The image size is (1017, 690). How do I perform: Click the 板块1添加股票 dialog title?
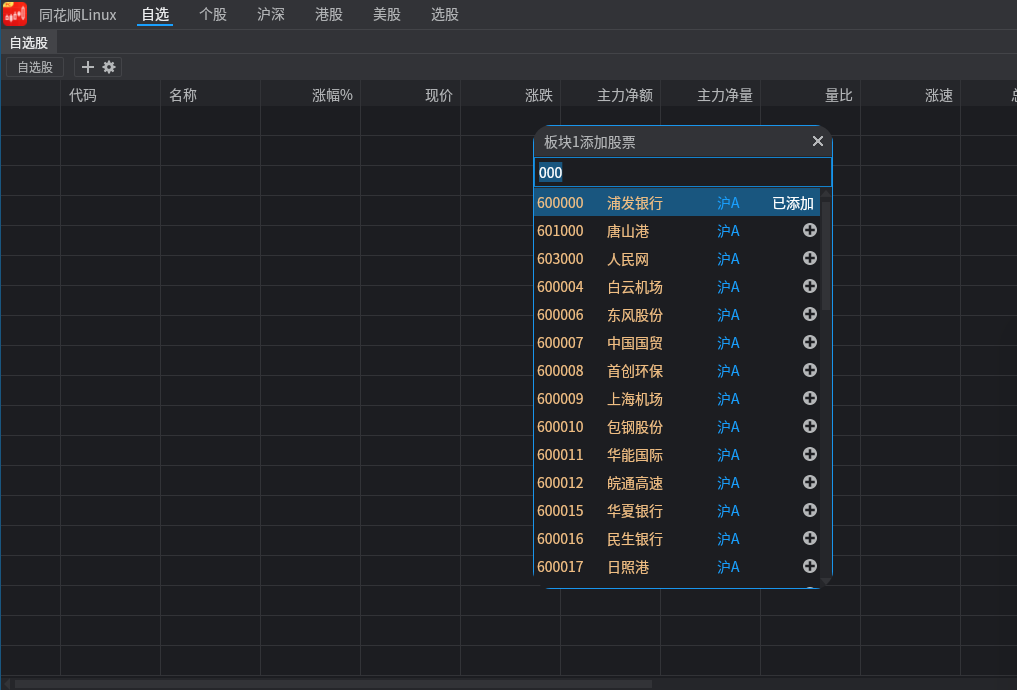pyautogui.click(x=590, y=142)
